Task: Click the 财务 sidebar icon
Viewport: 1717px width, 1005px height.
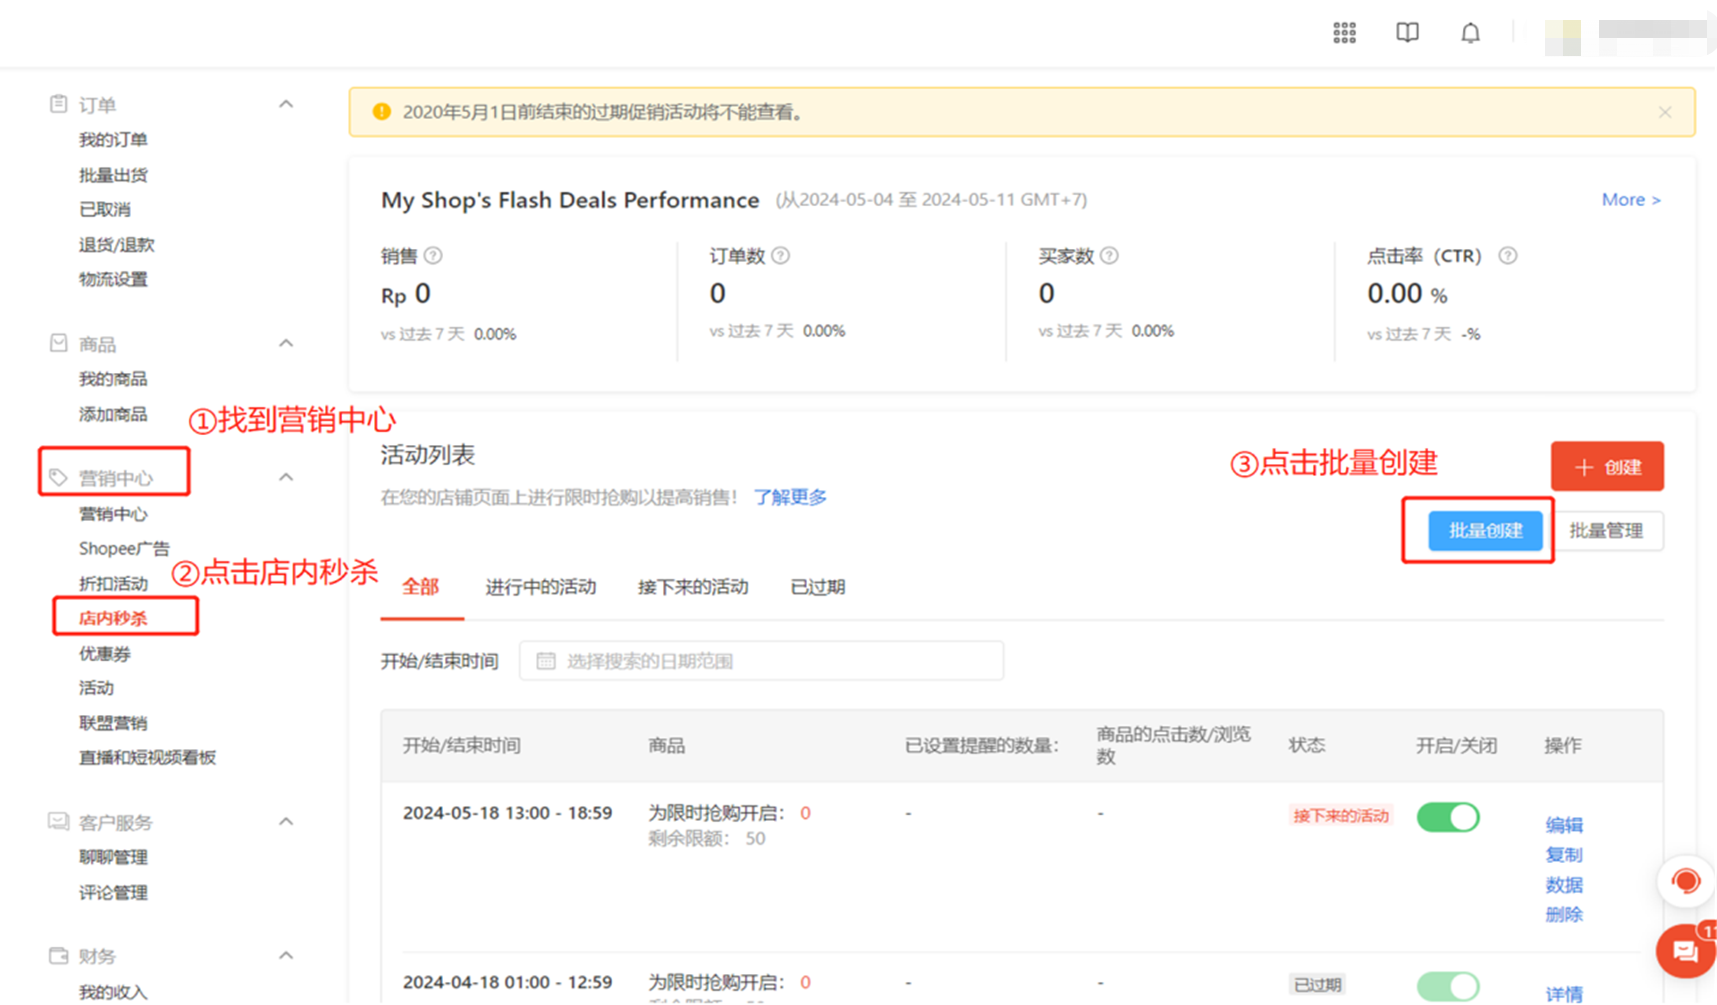Action: coord(58,954)
